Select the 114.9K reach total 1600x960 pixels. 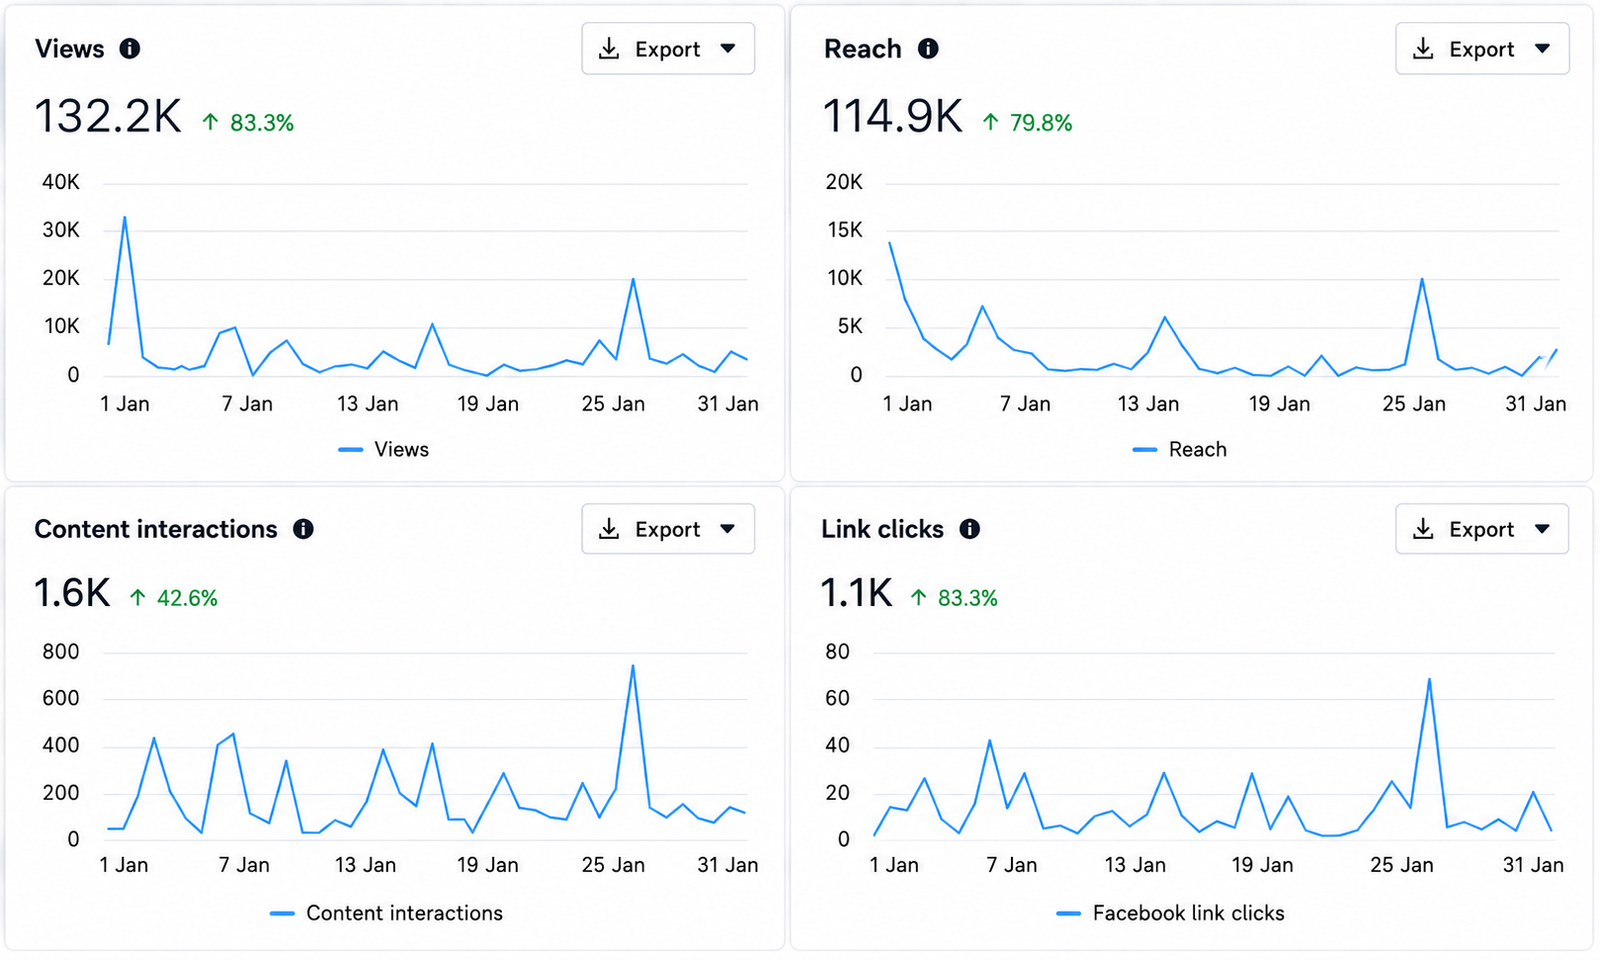coord(893,117)
